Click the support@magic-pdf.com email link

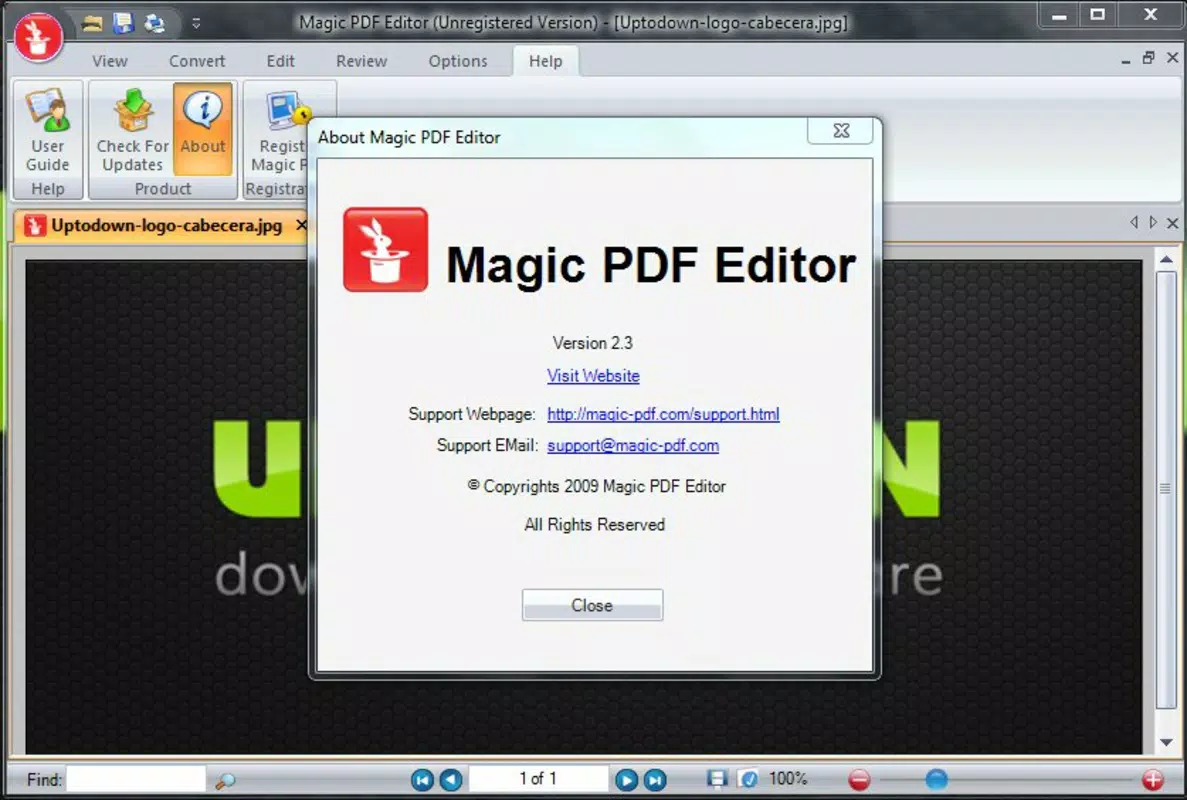click(633, 446)
